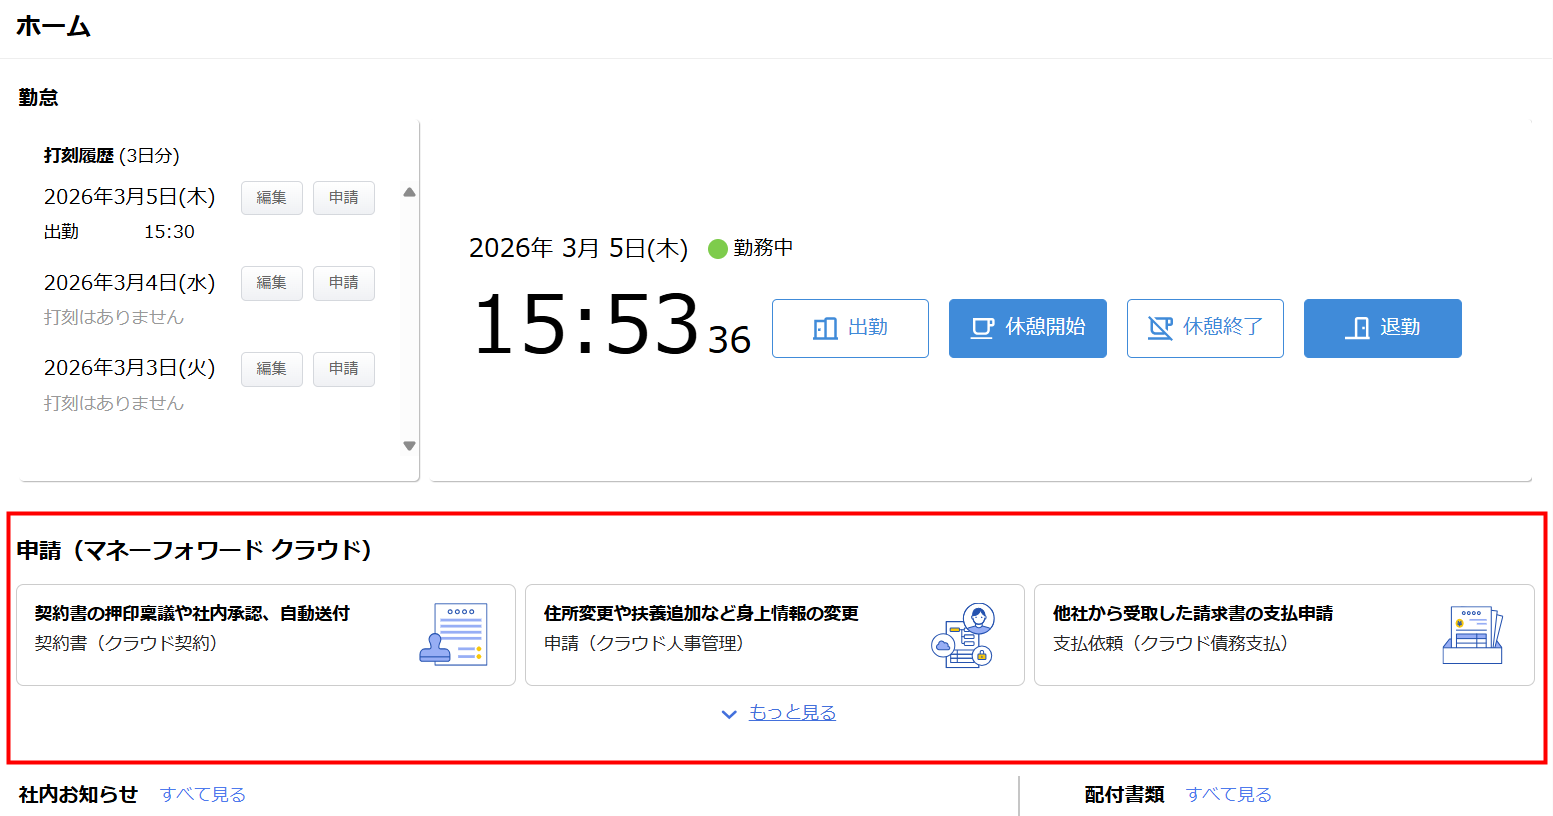Click the coffee cup icon on 休憩開始
1553x816 pixels.
[x=982, y=328]
